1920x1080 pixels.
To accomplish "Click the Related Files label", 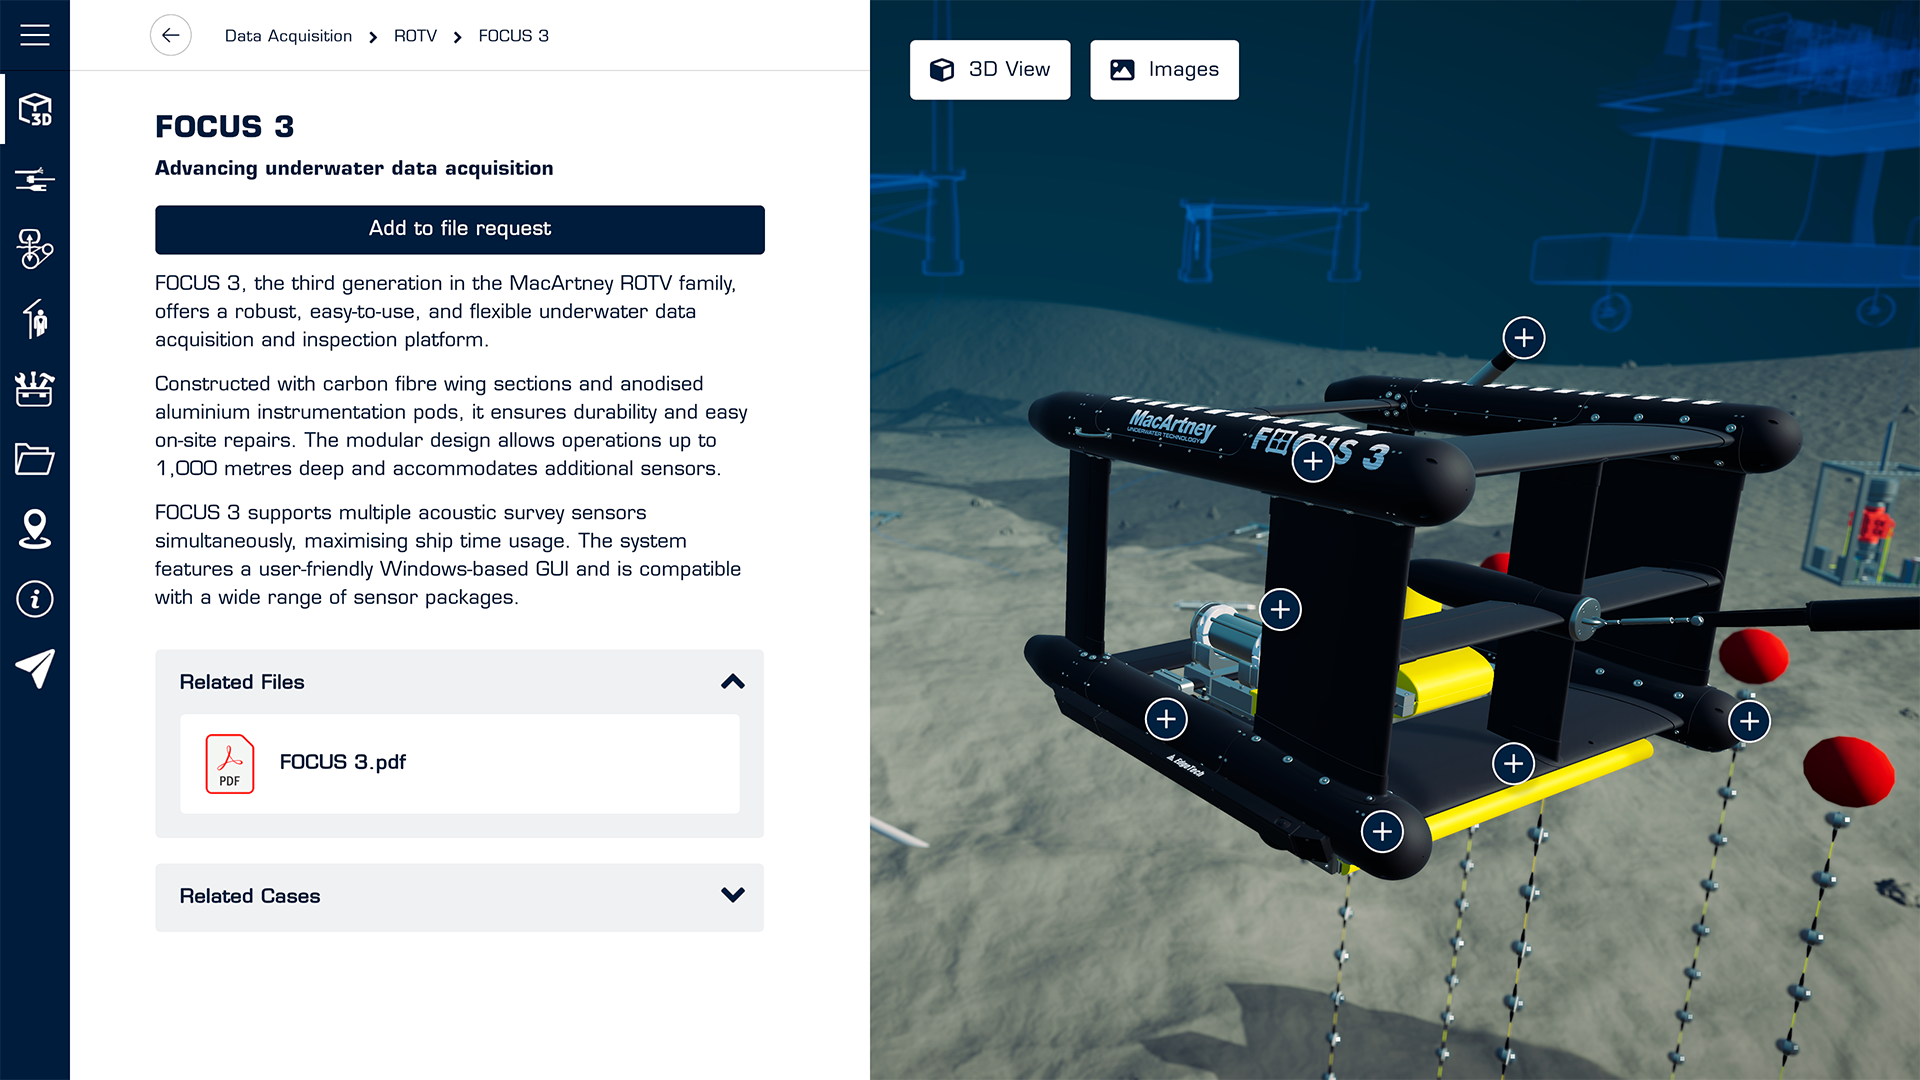I will tap(242, 682).
